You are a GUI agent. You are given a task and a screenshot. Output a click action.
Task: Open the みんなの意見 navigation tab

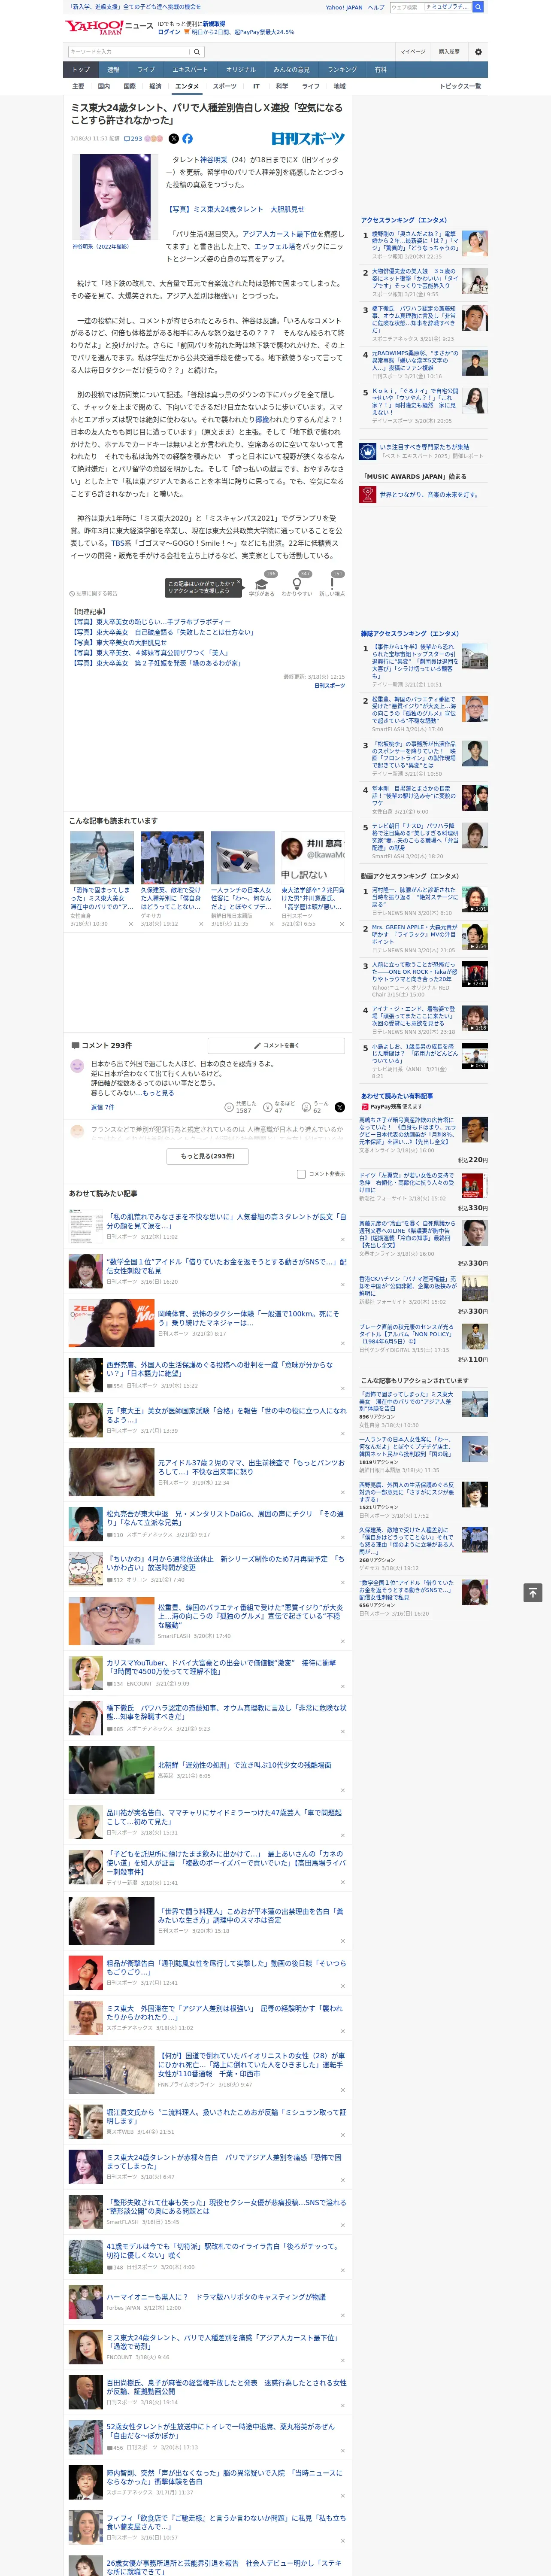[x=291, y=70]
